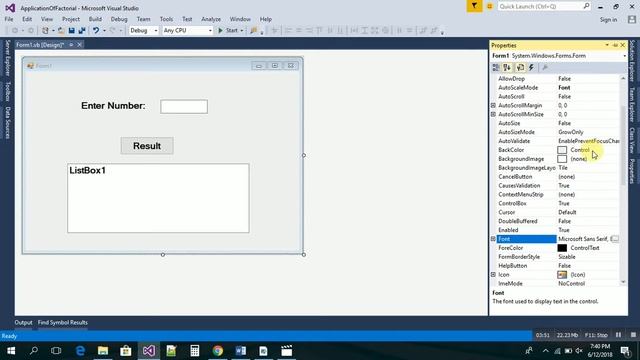Expand the AutoScrollMinSize property
Image resolution: width=640 pixels, height=360 pixels.
coord(493,114)
